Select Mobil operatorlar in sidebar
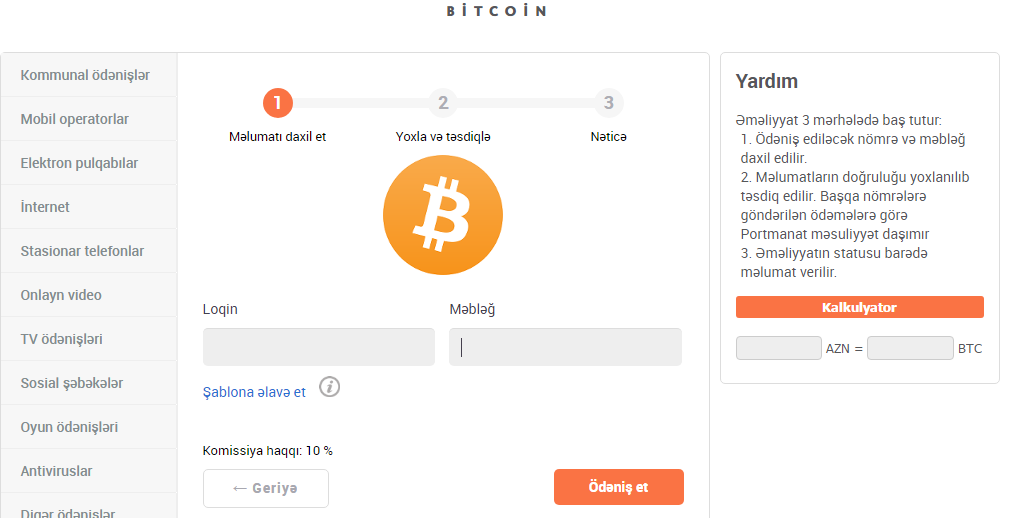Image resolution: width=1013 pixels, height=518 pixels. pos(75,119)
